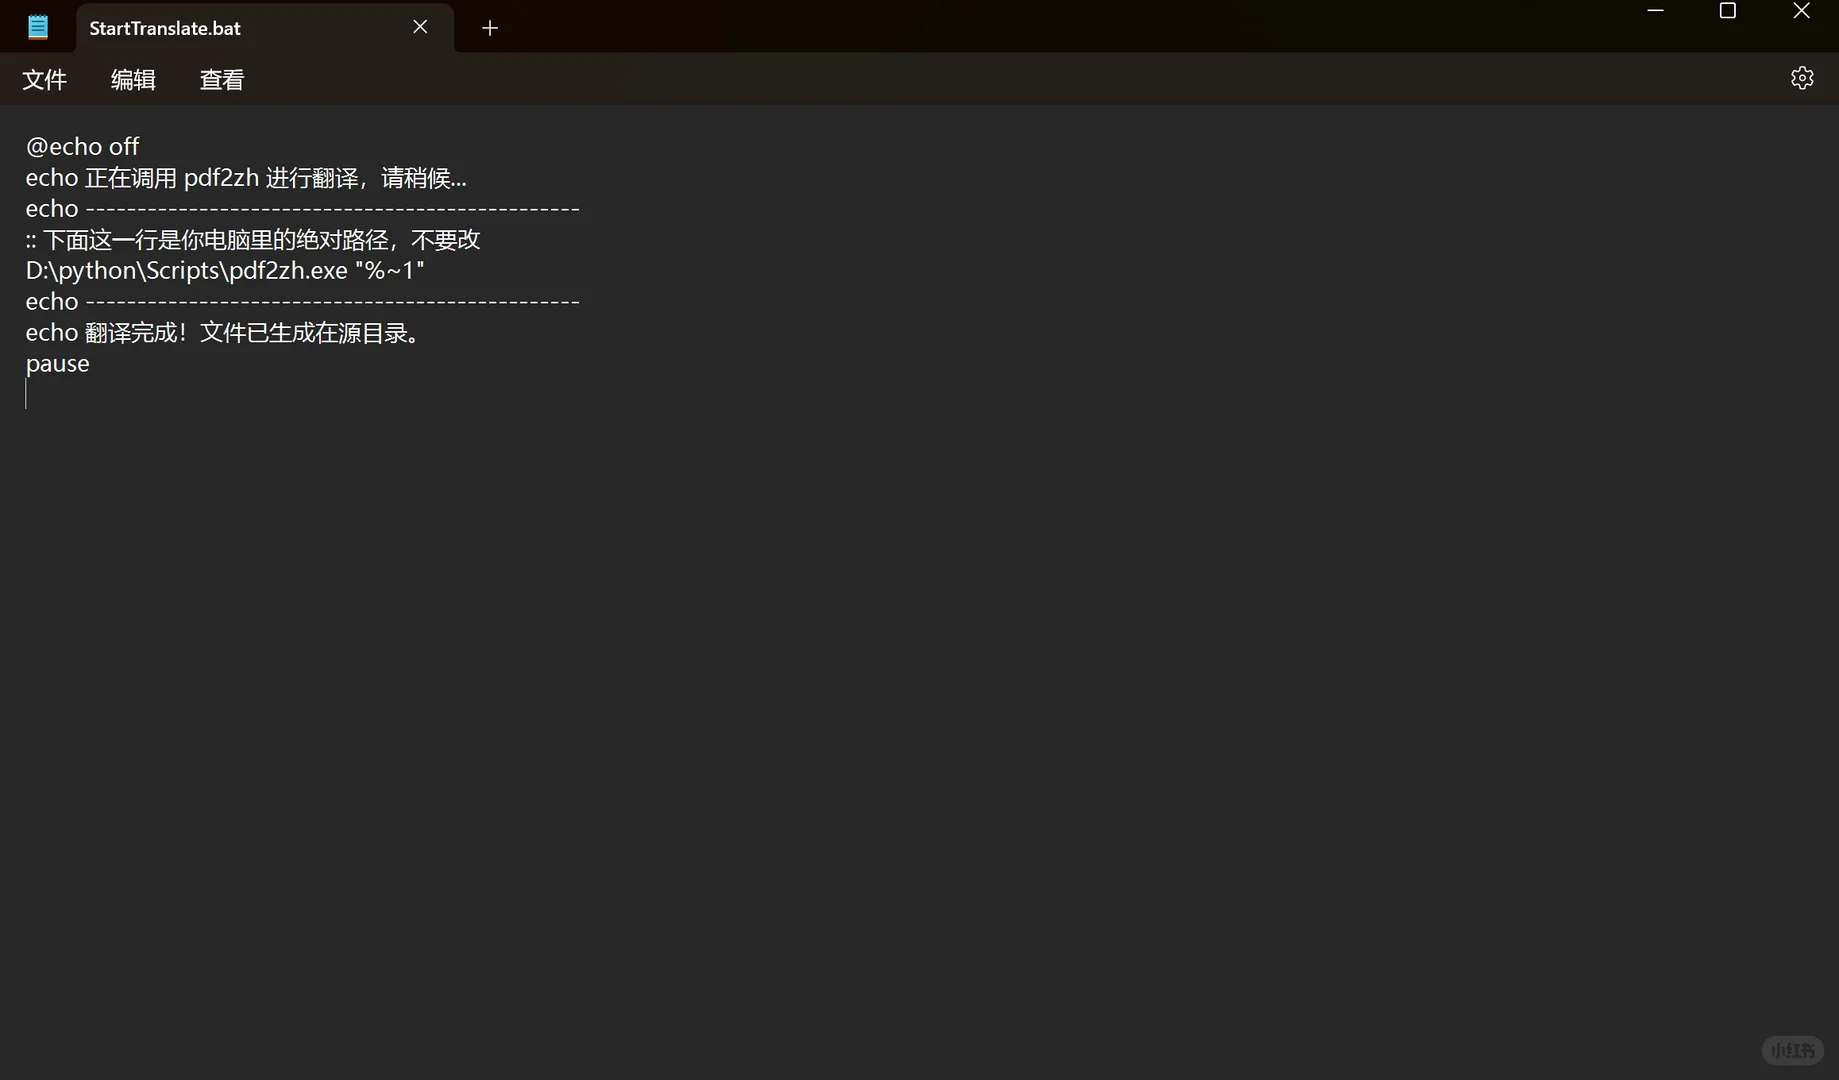This screenshot has height=1080, width=1839.
Task: Click the Notepad app icon
Action: [x=37, y=26]
